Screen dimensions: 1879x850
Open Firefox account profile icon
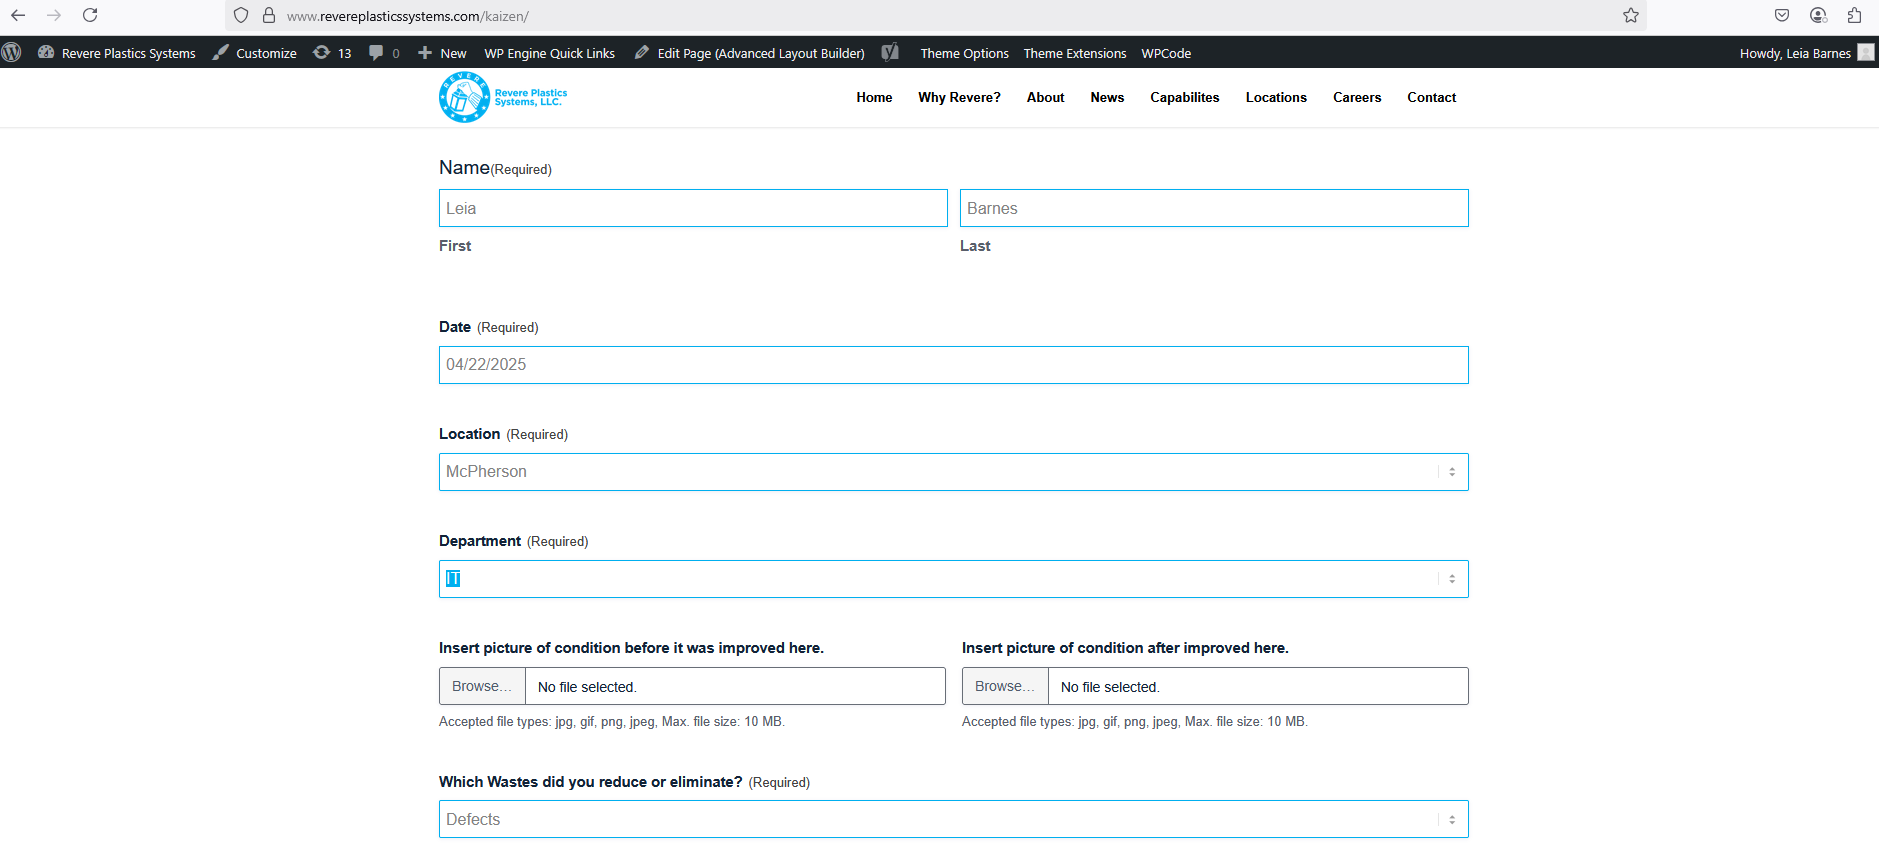1818,15
